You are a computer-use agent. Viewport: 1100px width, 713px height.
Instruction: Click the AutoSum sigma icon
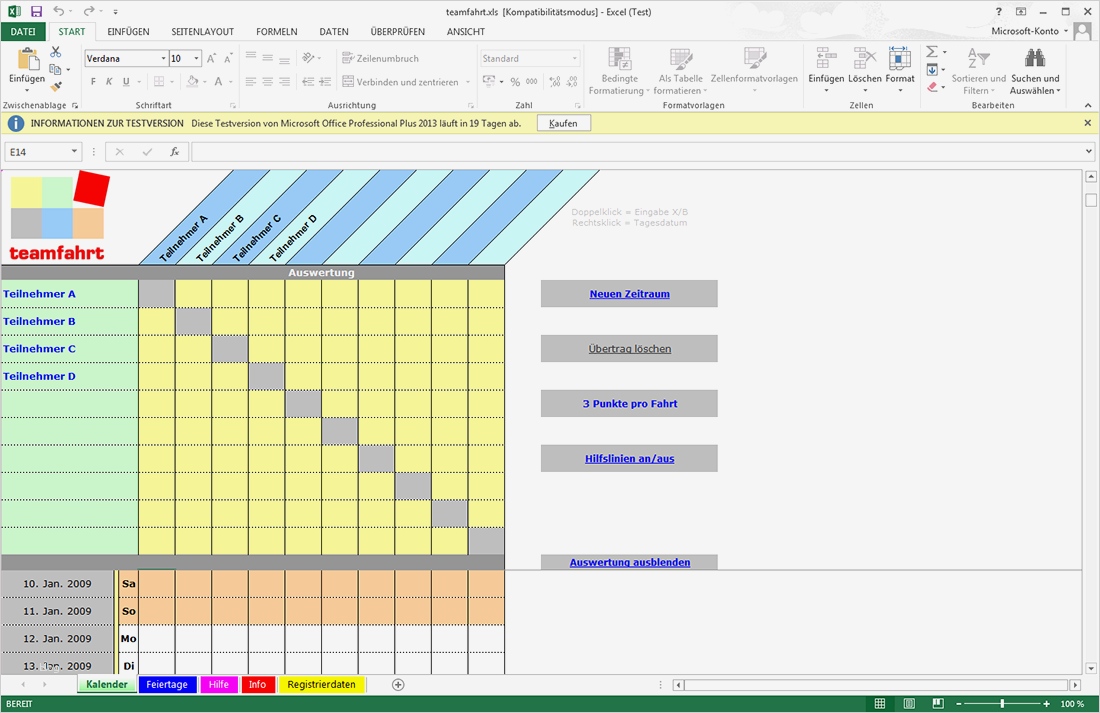click(x=932, y=52)
